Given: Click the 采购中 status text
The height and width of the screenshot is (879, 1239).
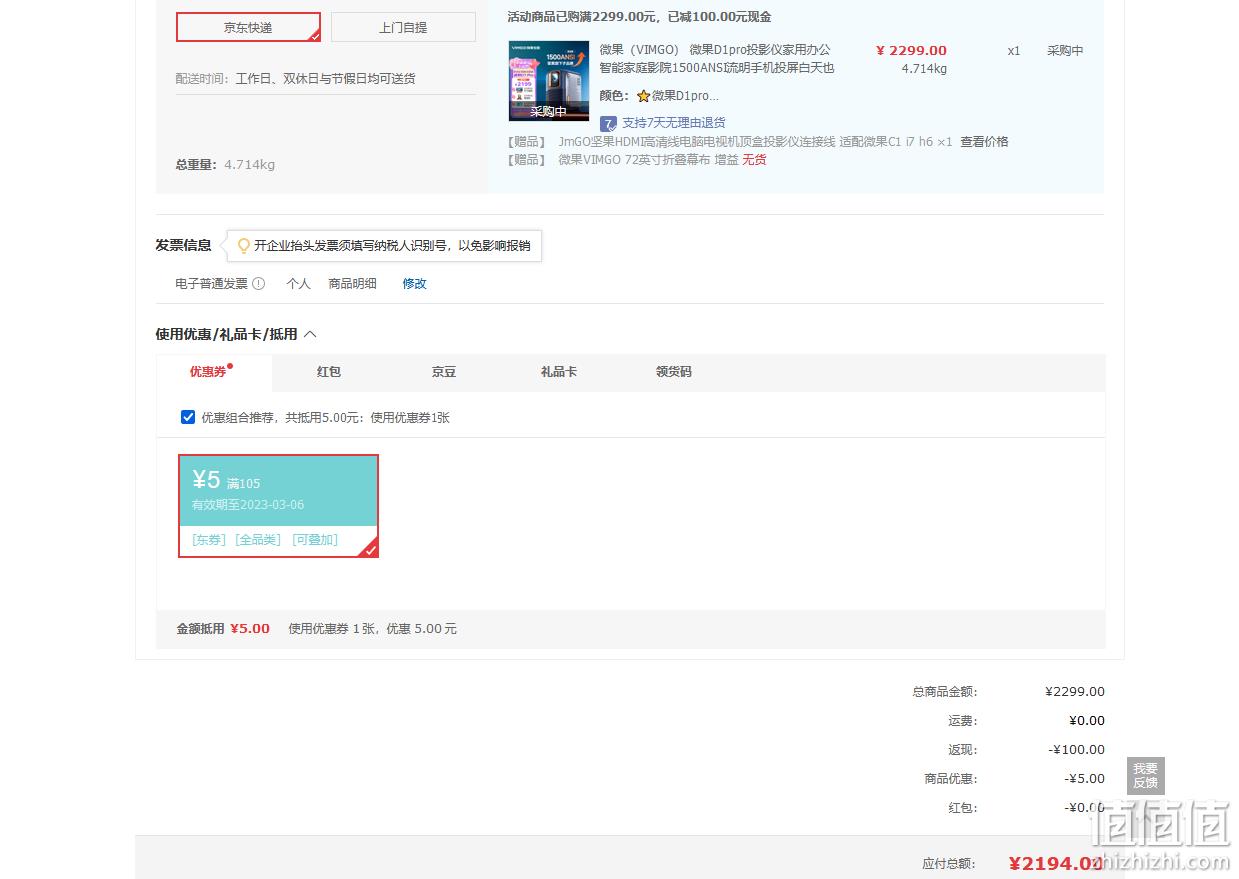Looking at the screenshot, I should [1065, 51].
